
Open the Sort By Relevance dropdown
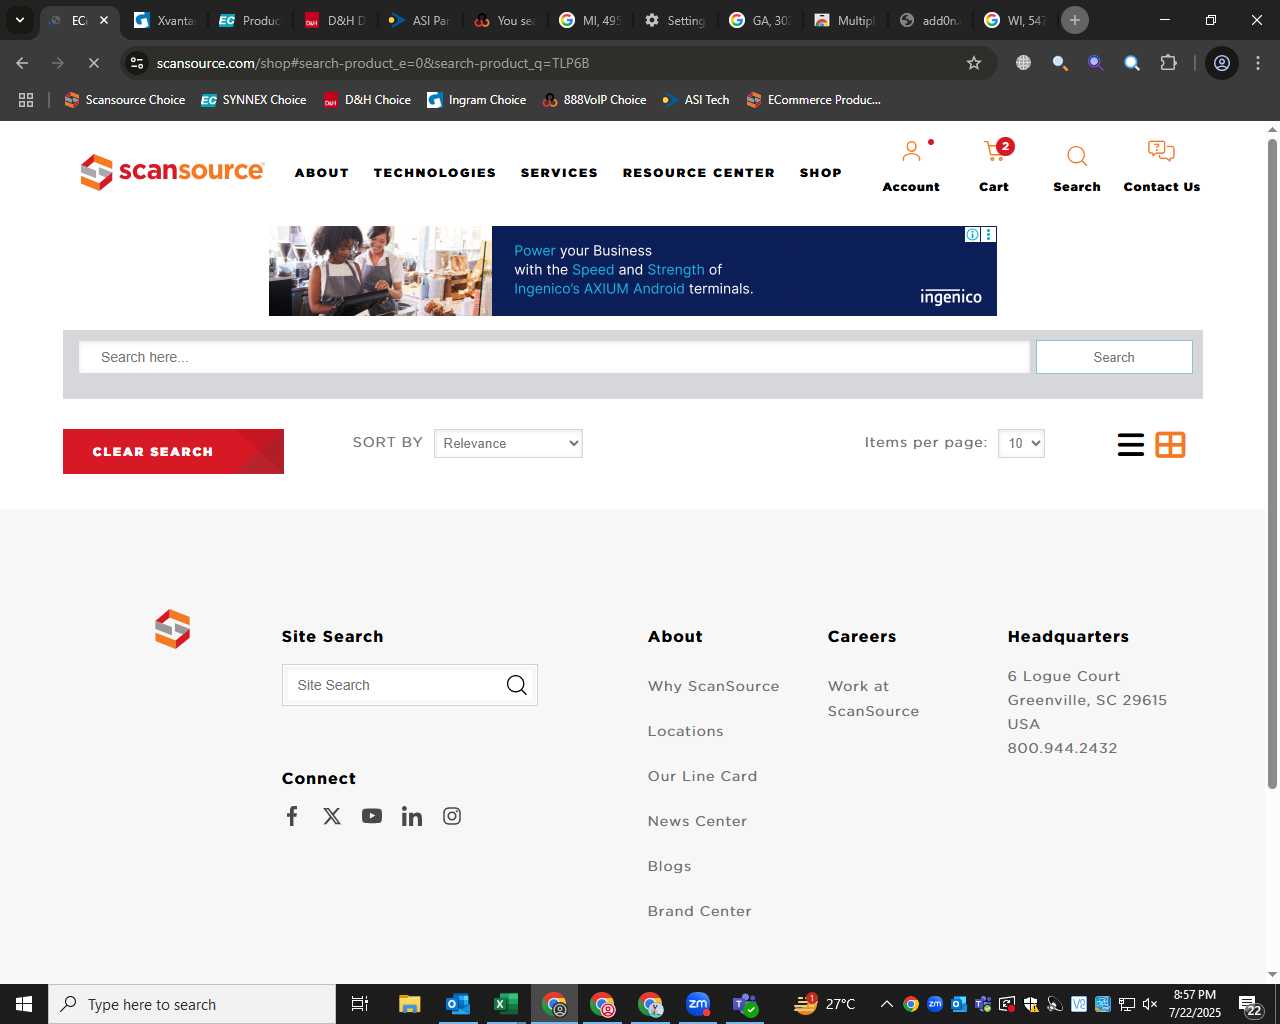click(x=508, y=443)
